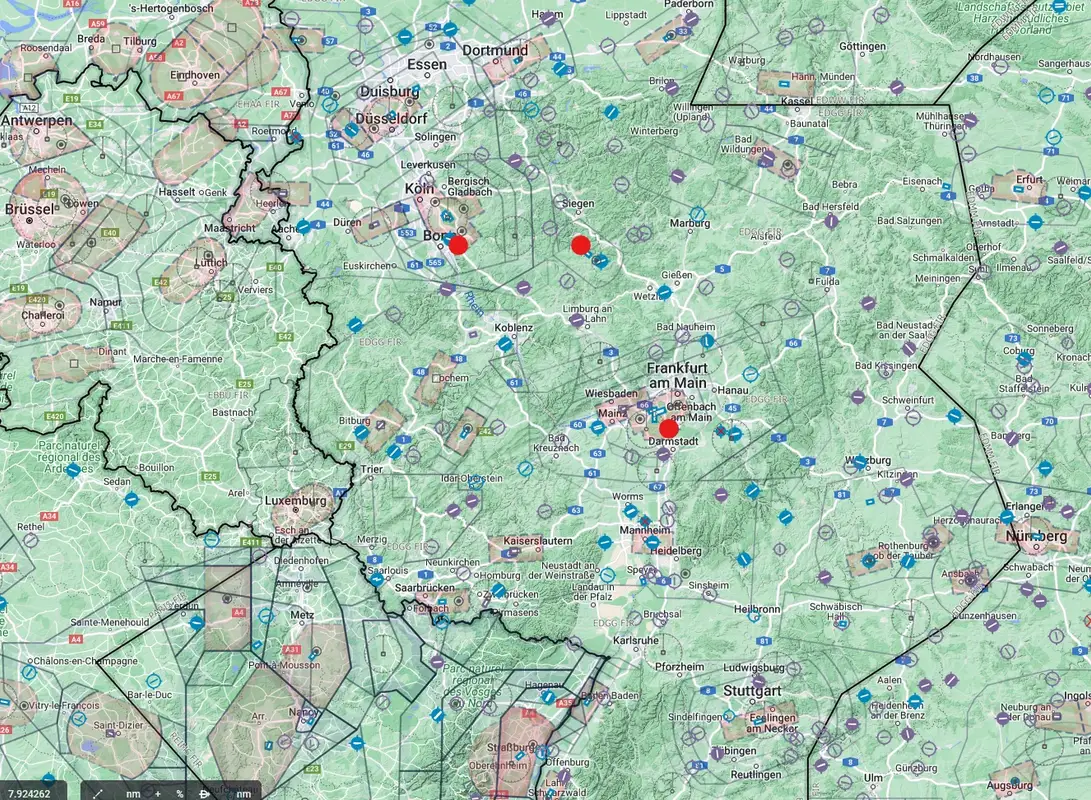1091x800 pixels.
Task: Open the nm unit beside the measure-line icon
Action: click(133, 794)
